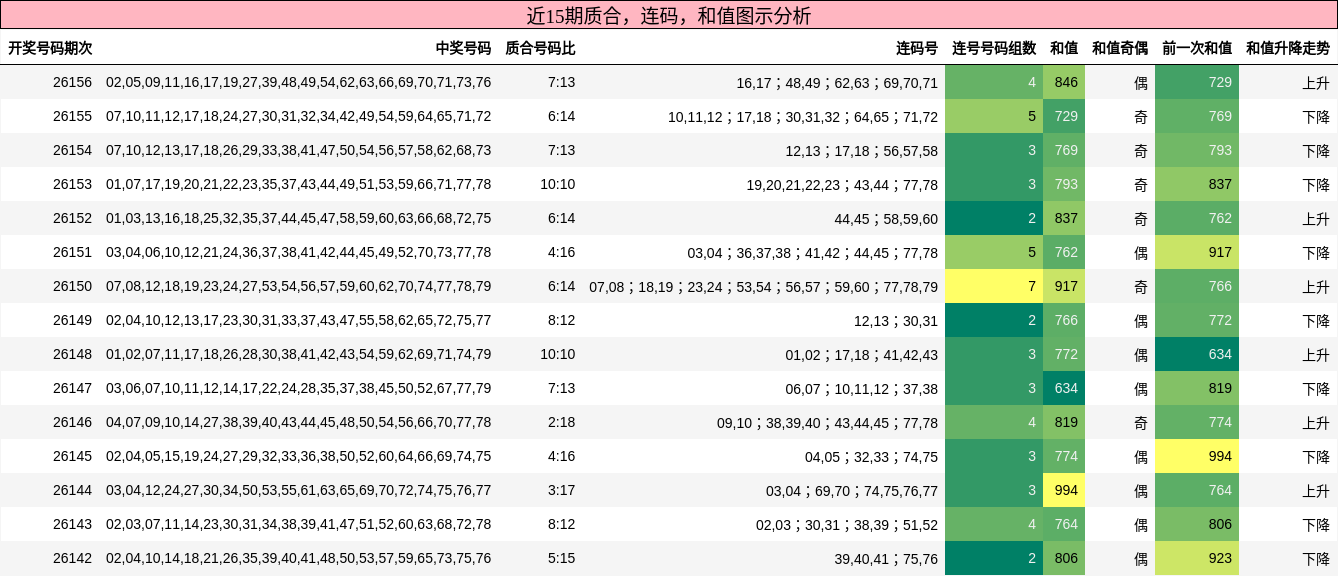1338x576 pixels.
Task: Select the 2:18 ratio in row 26146
Action: (x=561, y=422)
